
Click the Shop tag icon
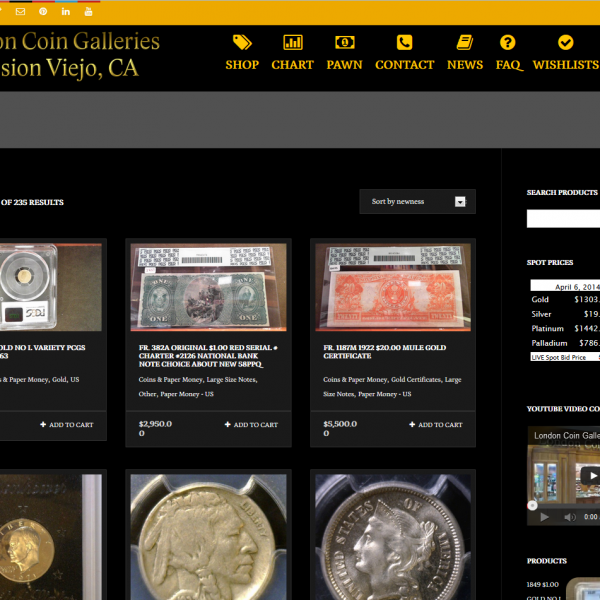tap(242, 42)
